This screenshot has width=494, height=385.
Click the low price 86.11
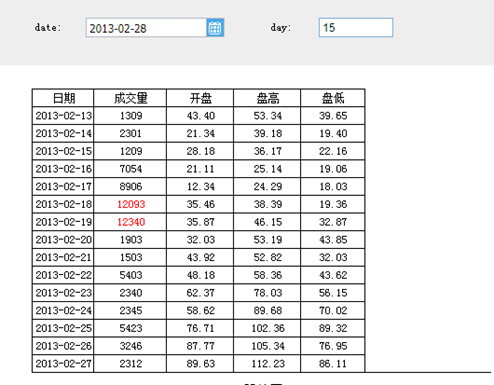tap(333, 363)
